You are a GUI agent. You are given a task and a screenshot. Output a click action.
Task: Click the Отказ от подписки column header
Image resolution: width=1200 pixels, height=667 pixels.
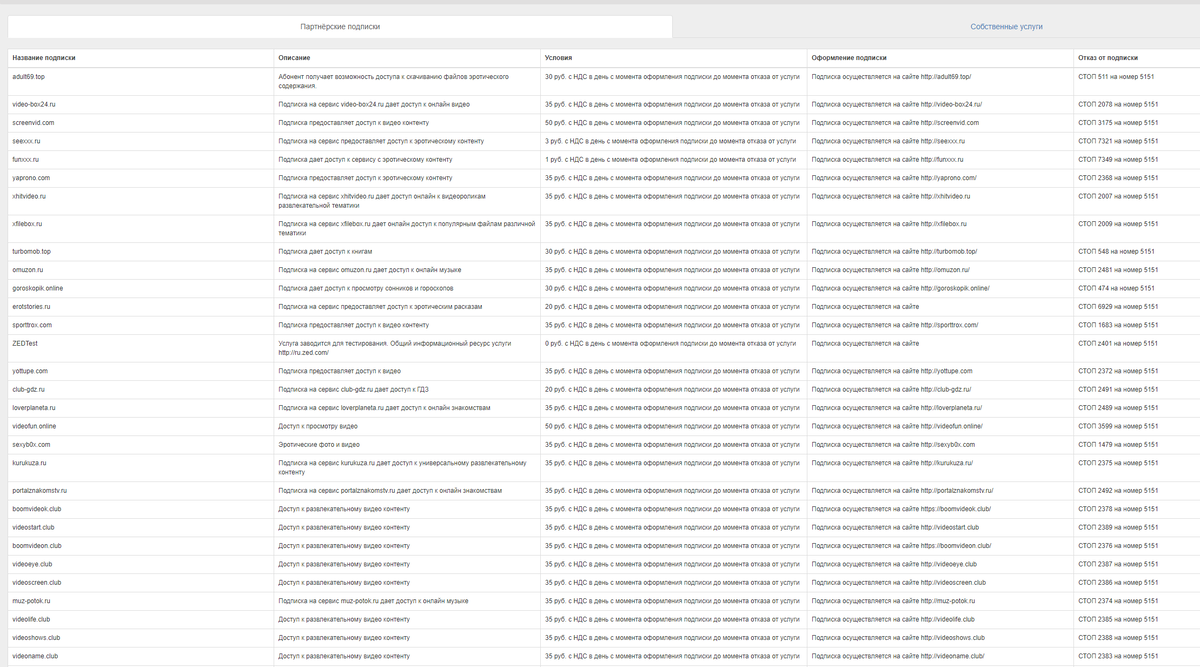tap(1108, 58)
